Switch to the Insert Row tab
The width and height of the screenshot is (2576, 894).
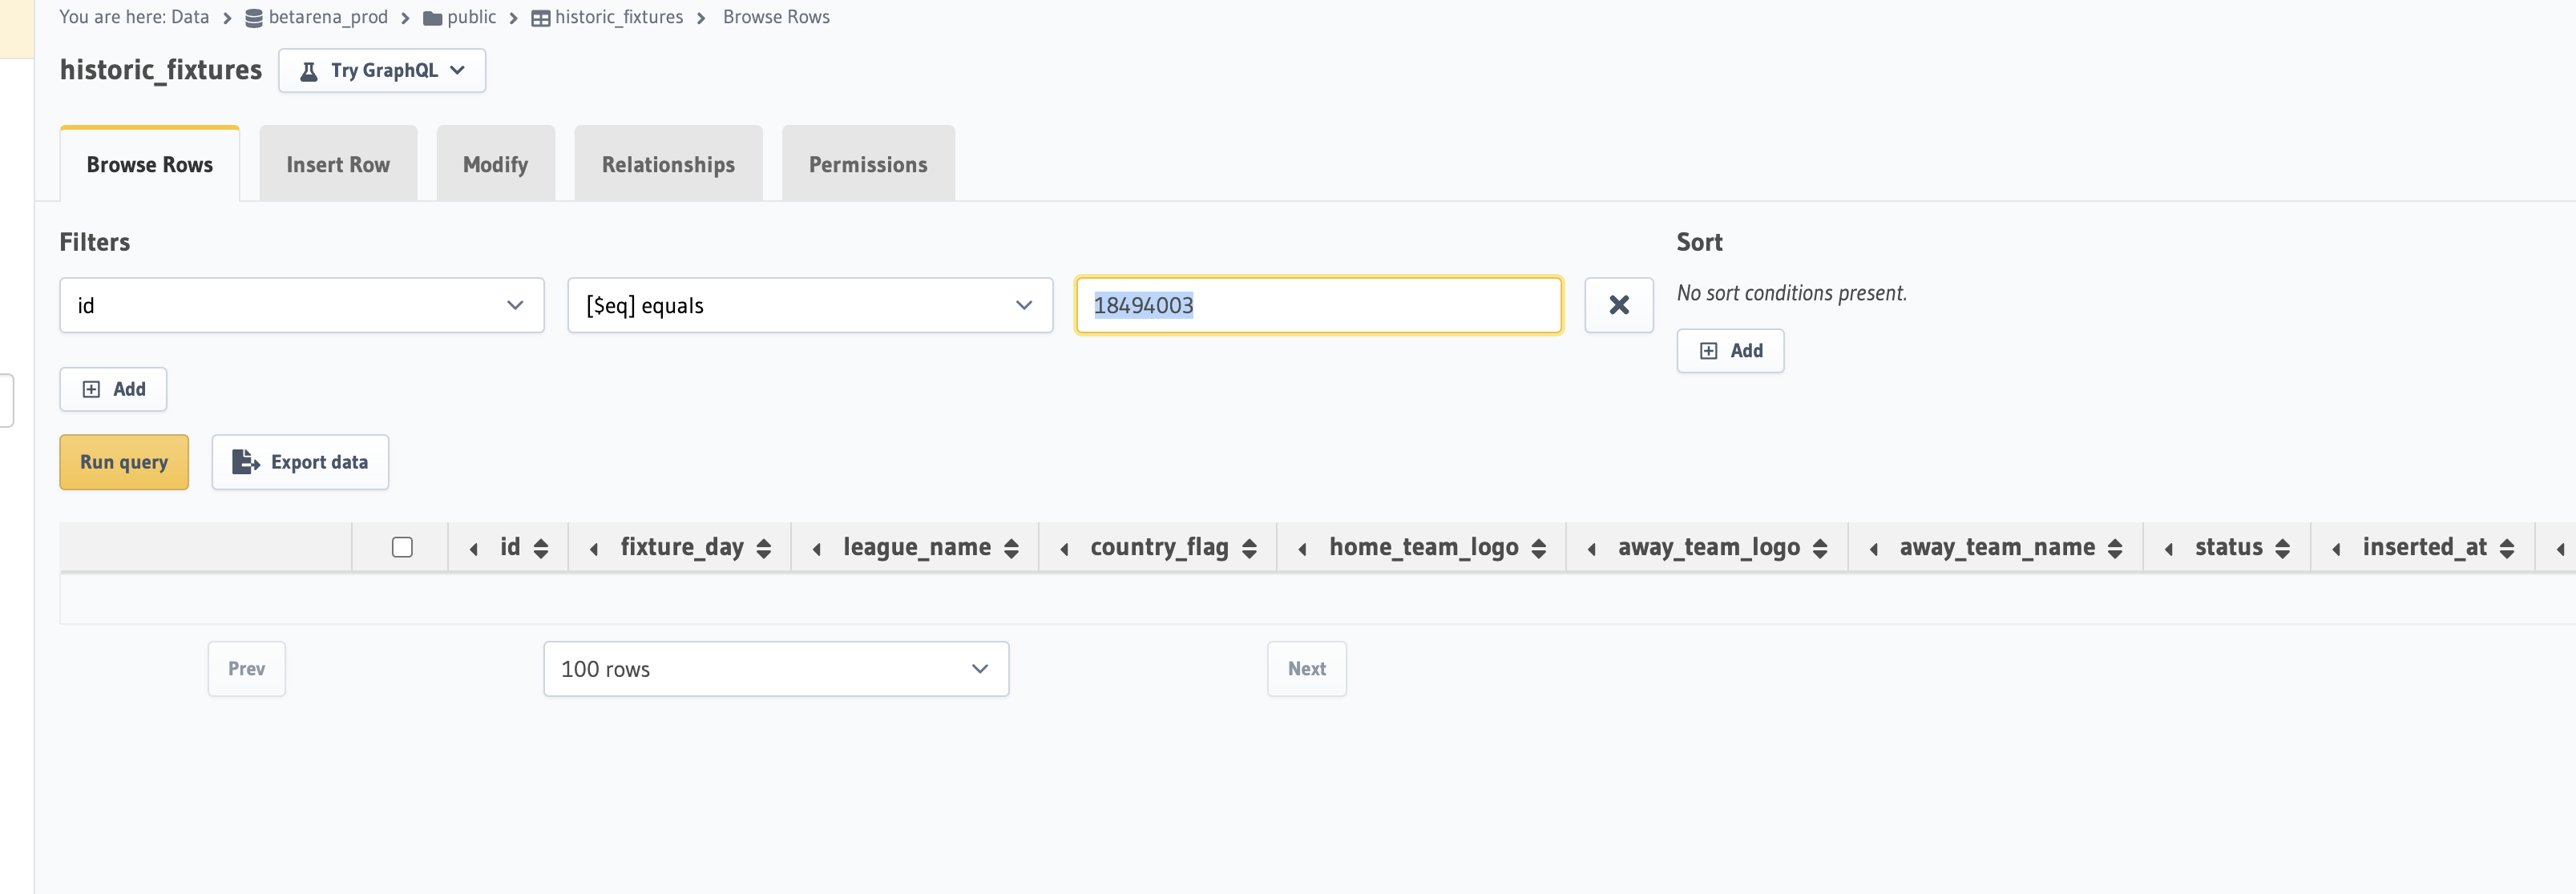coord(338,164)
